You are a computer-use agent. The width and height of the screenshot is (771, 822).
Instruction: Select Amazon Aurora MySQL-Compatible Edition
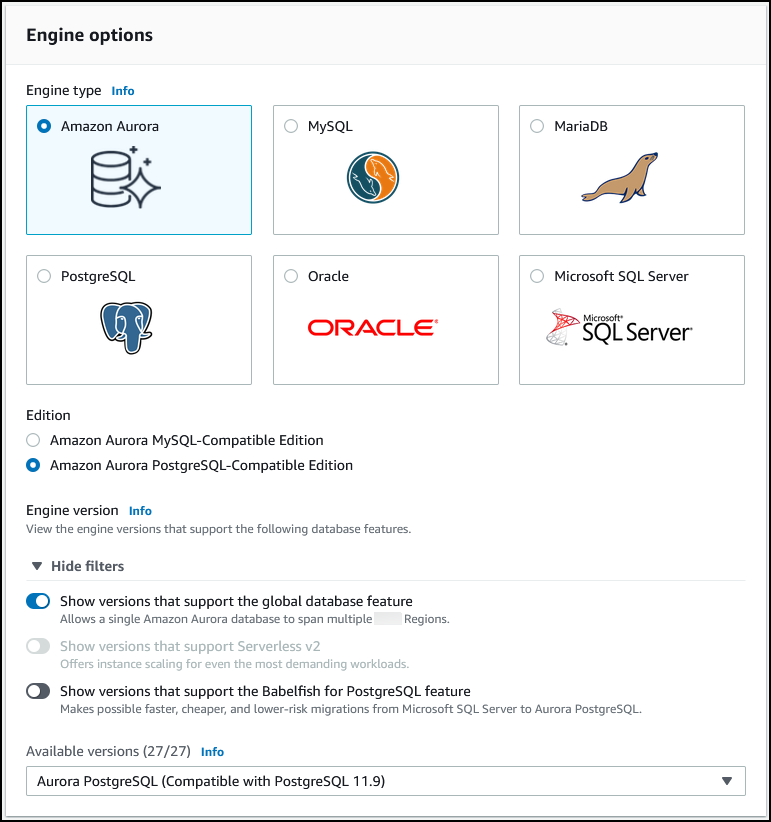pyautogui.click(x=34, y=440)
